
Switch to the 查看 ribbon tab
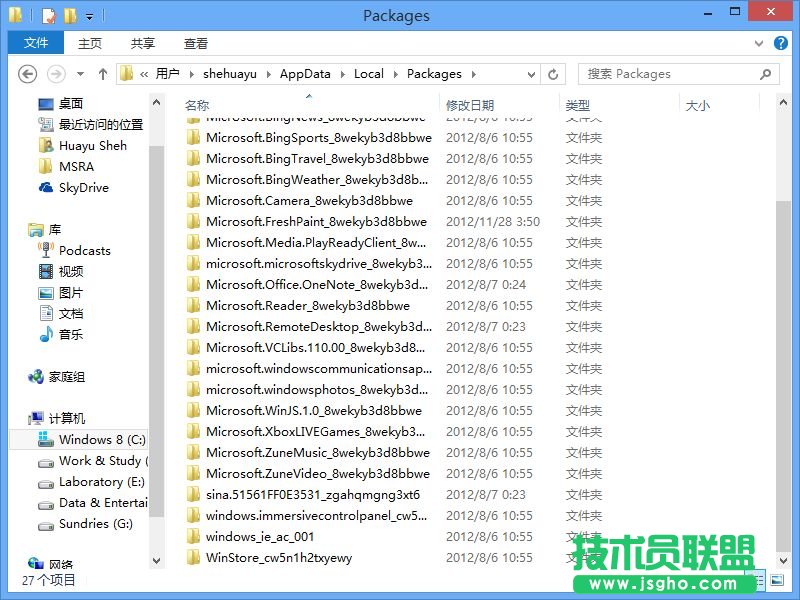click(x=196, y=43)
